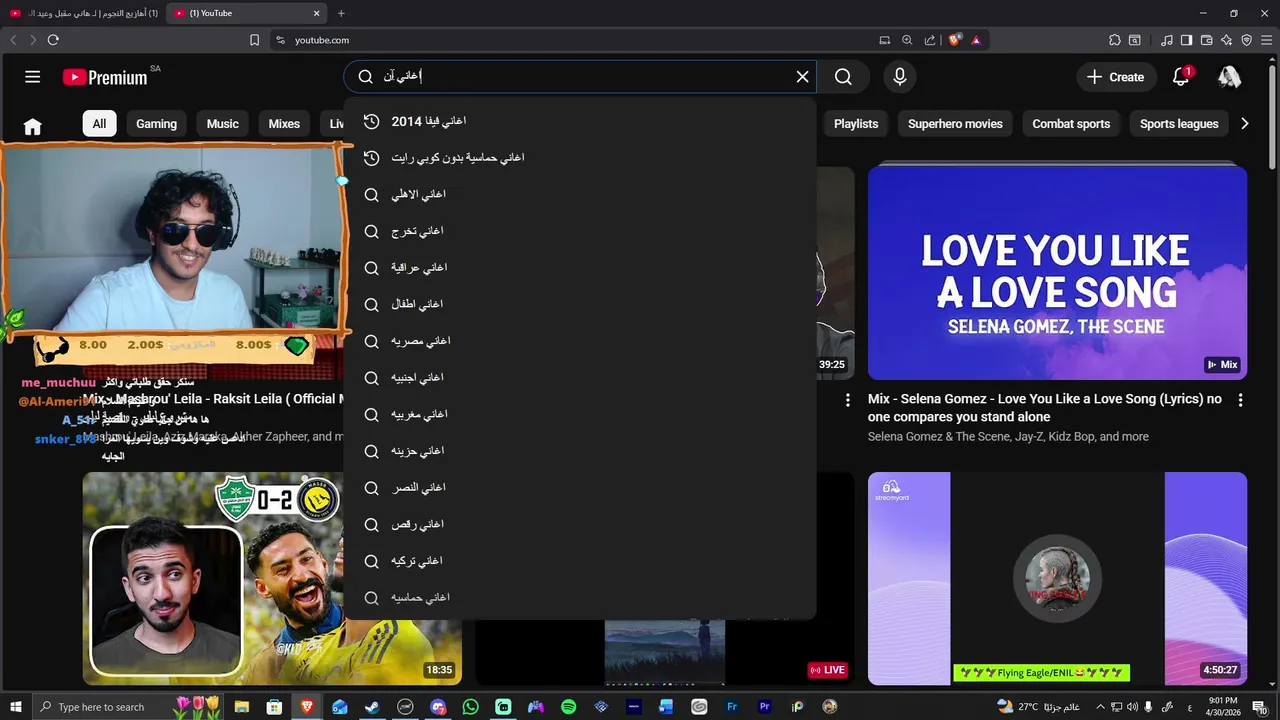Submit search with the magnifier button
Viewport: 1280px width, 720px height.
tap(843, 77)
